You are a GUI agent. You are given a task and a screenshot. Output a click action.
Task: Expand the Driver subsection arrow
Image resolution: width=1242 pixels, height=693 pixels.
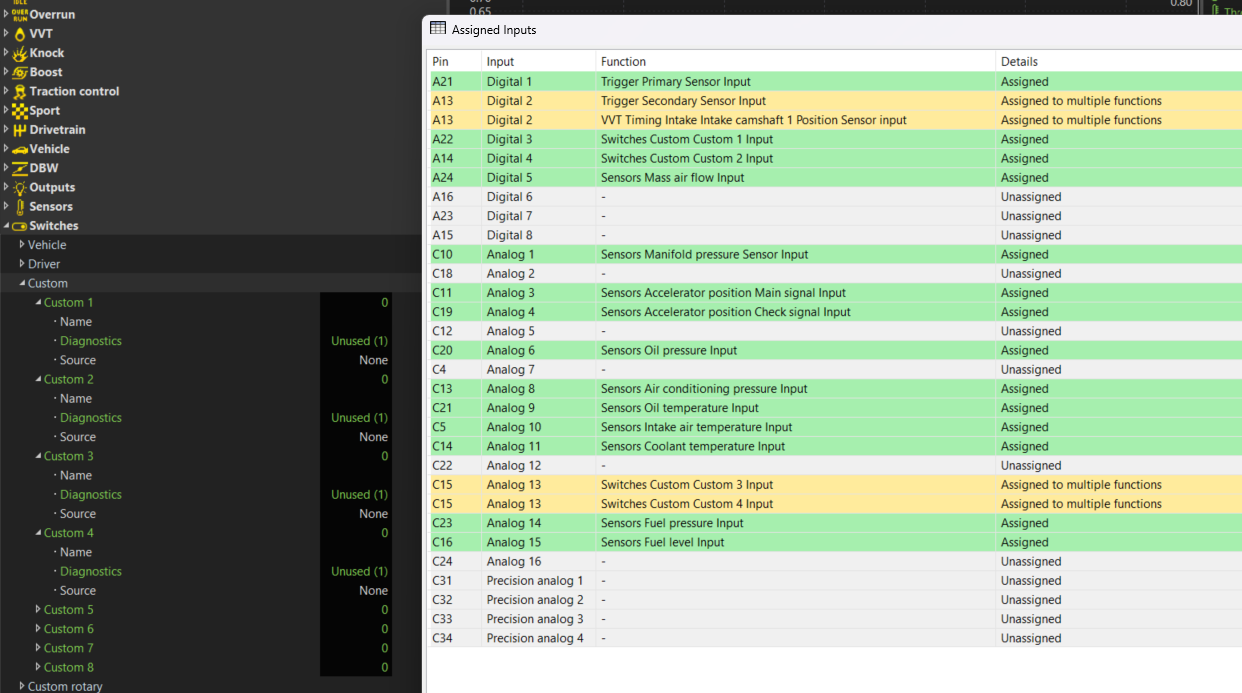click(22, 264)
